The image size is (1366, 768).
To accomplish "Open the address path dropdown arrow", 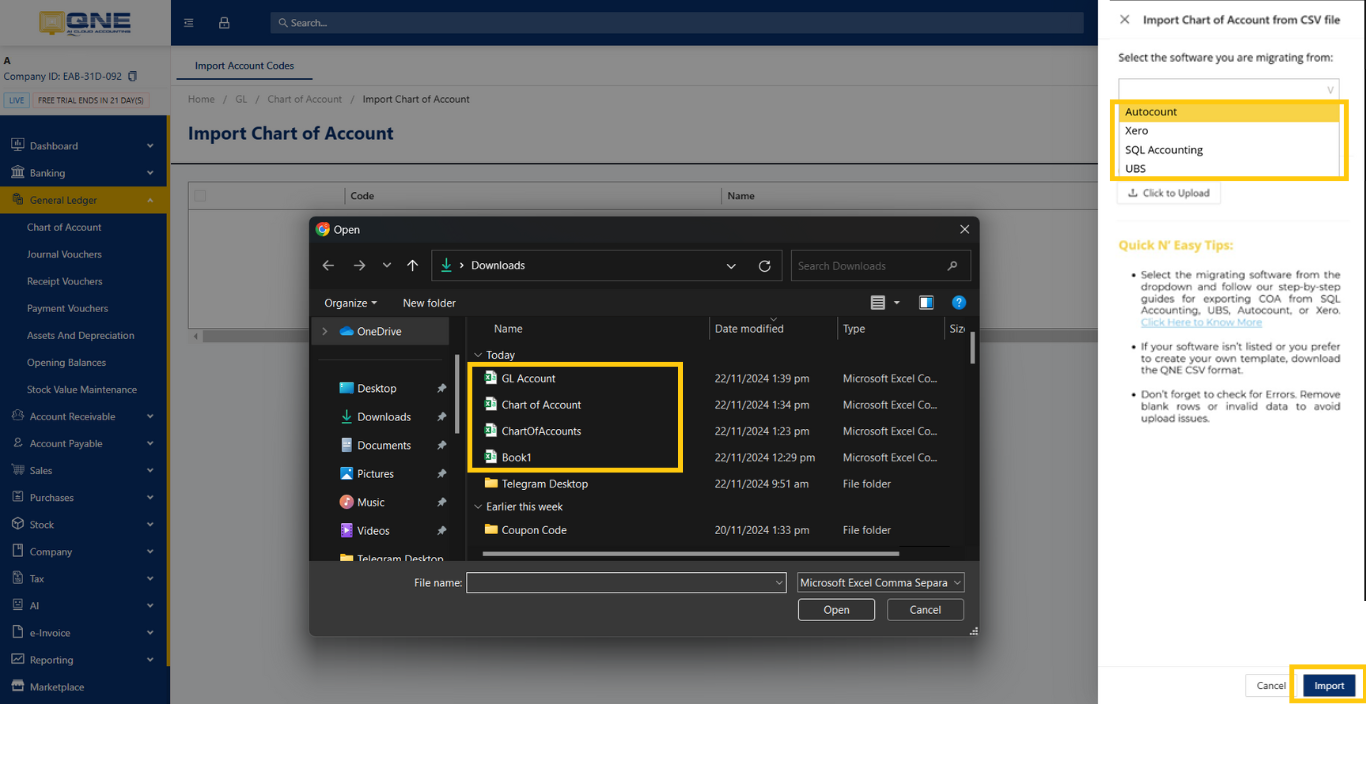I will pyautogui.click(x=731, y=266).
